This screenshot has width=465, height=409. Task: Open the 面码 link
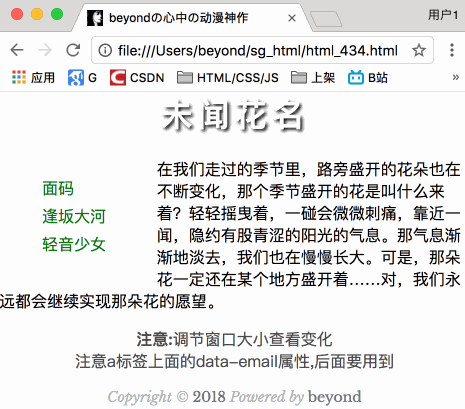coord(58,189)
